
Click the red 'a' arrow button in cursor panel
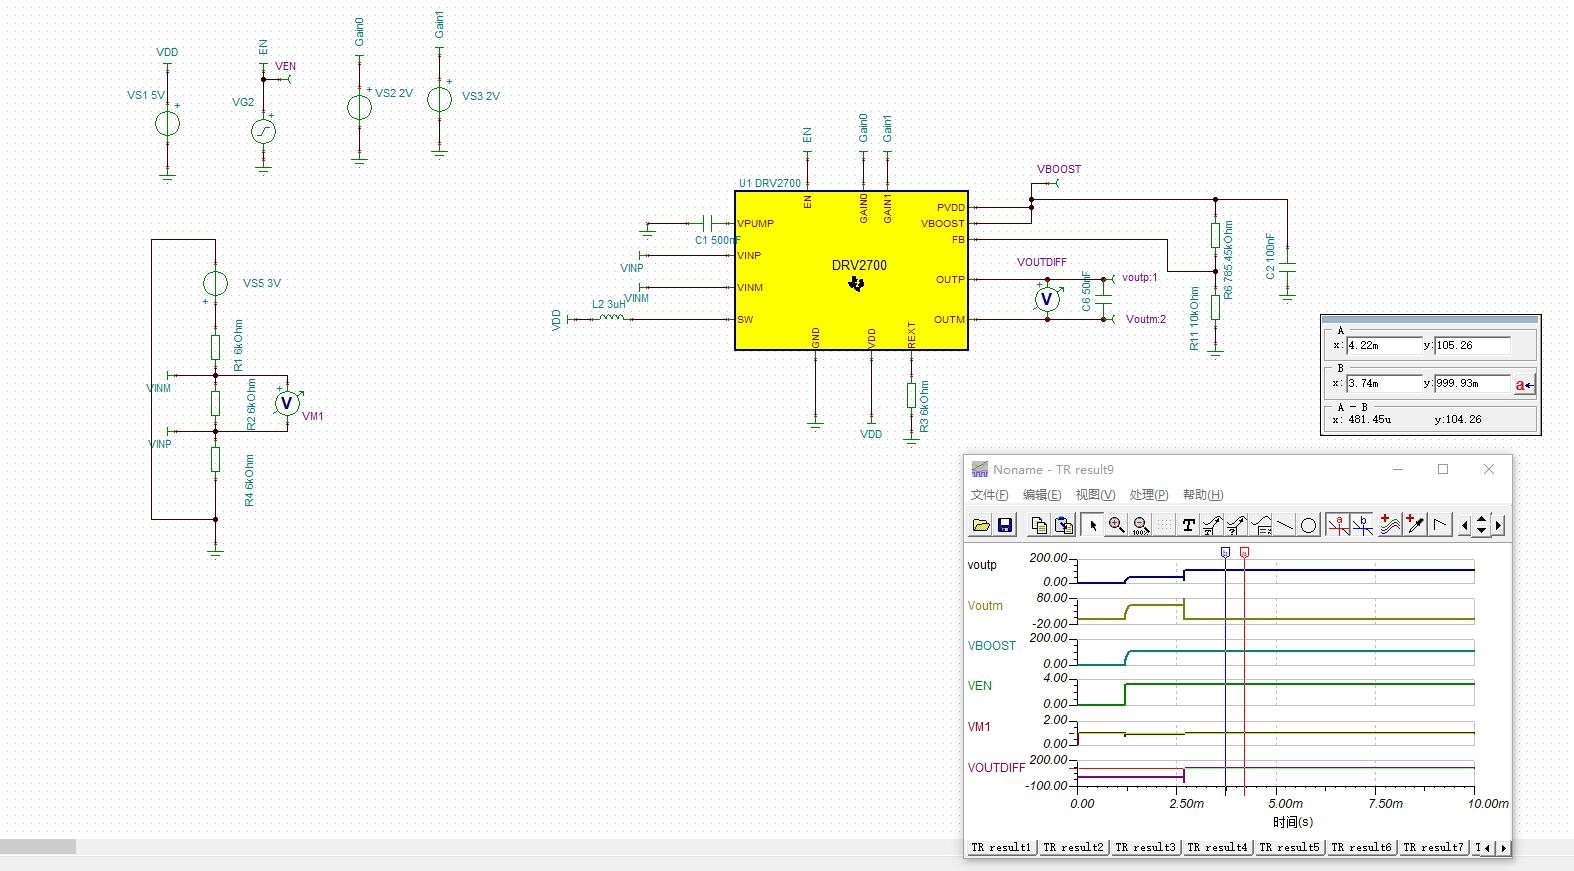[1524, 384]
